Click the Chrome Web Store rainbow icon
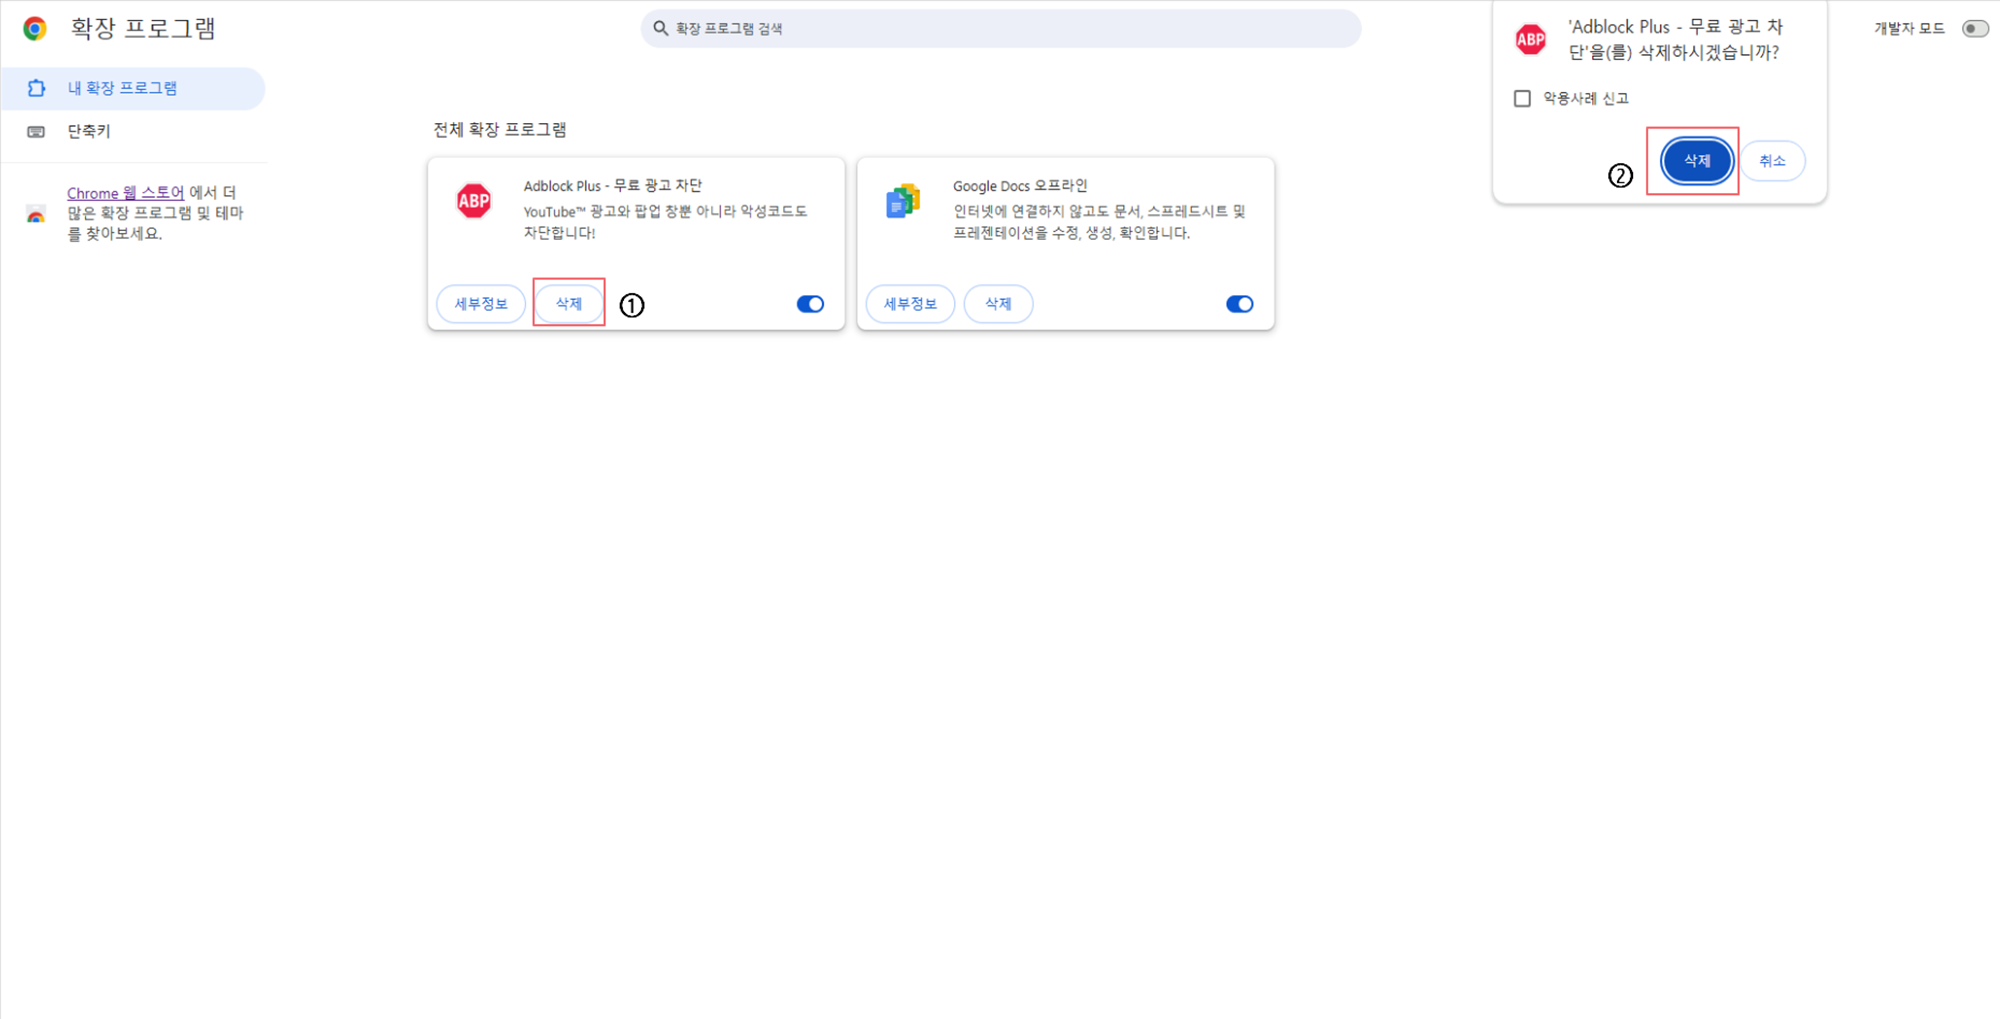 coord(36,214)
